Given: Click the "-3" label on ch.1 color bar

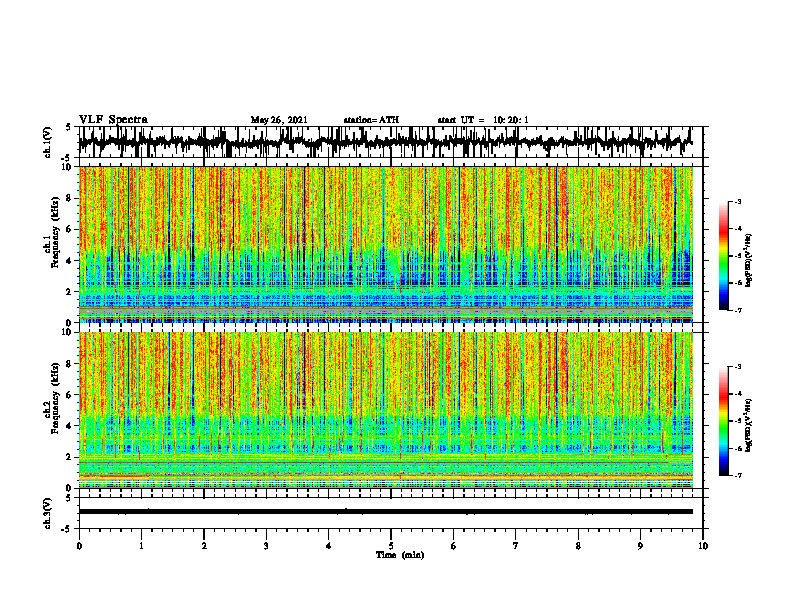Looking at the screenshot, I should pos(738,201).
